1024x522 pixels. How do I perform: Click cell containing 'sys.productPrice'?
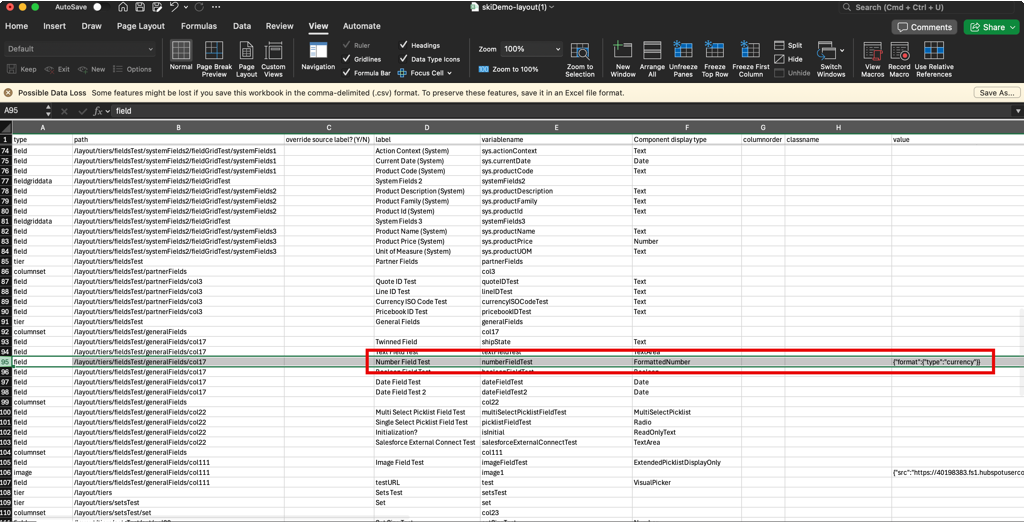click(x=556, y=241)
